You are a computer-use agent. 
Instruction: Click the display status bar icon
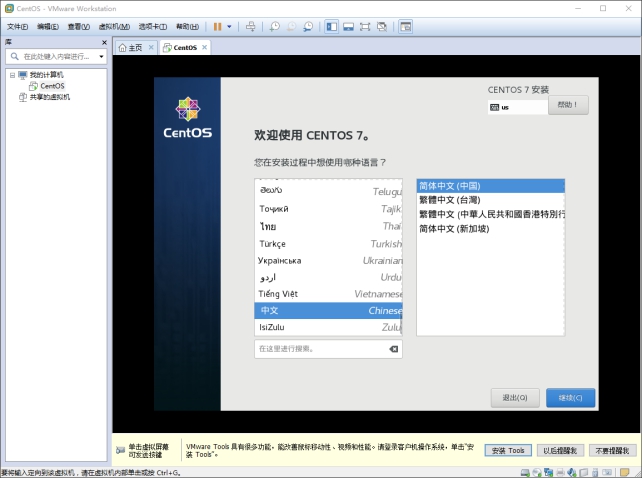(607, 473)
